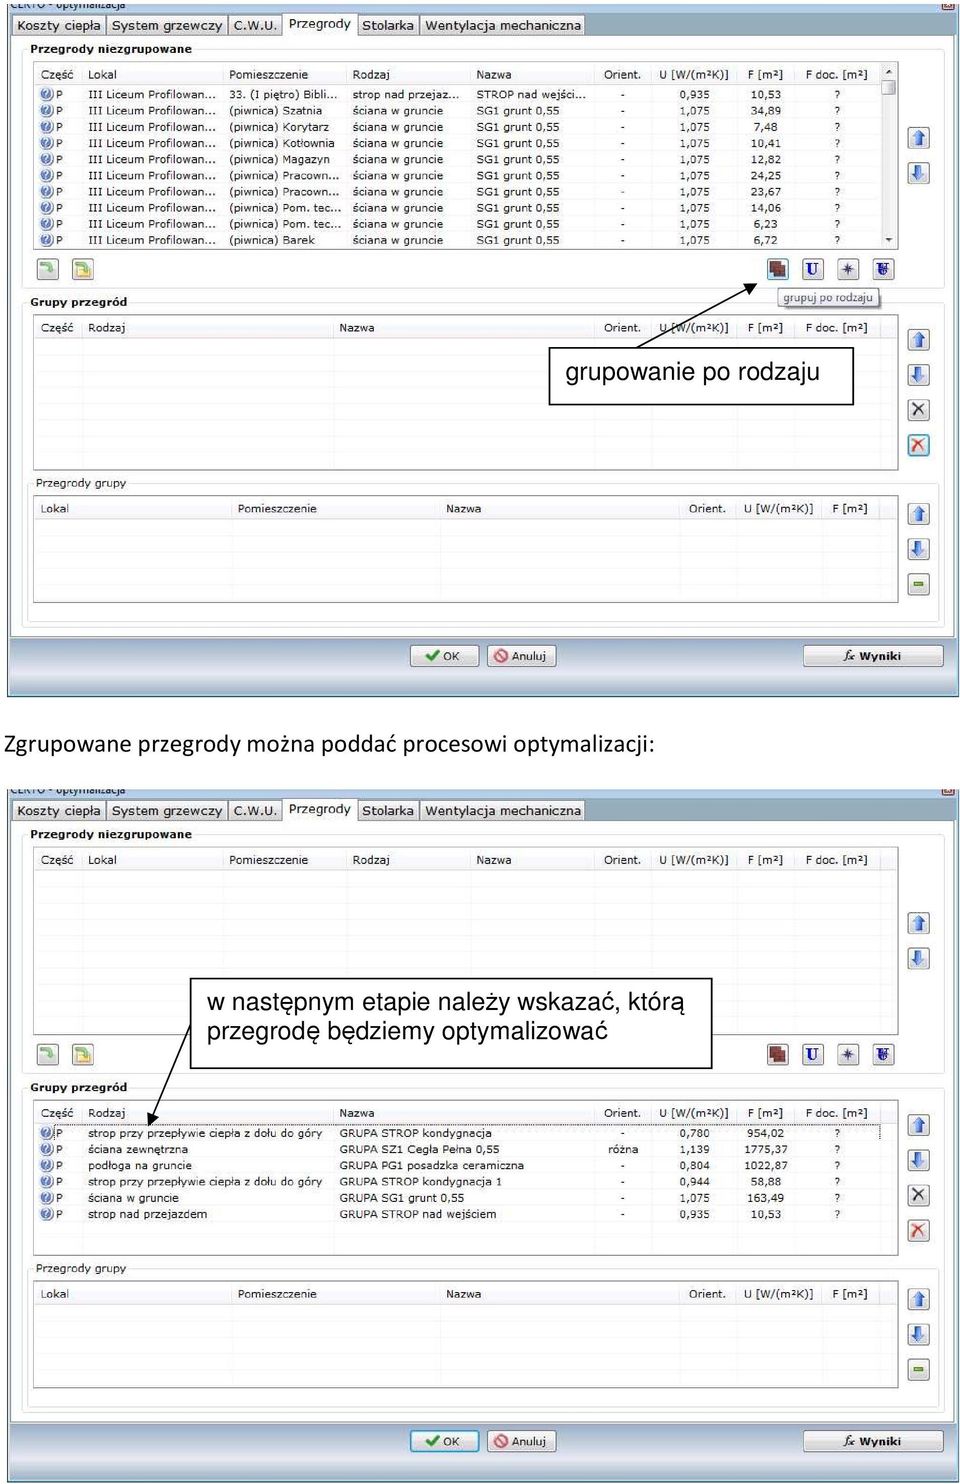The height and width of the screenshot is (1484, 960).
Task: Click the F value "34,89"
Action: pos(766,111)
